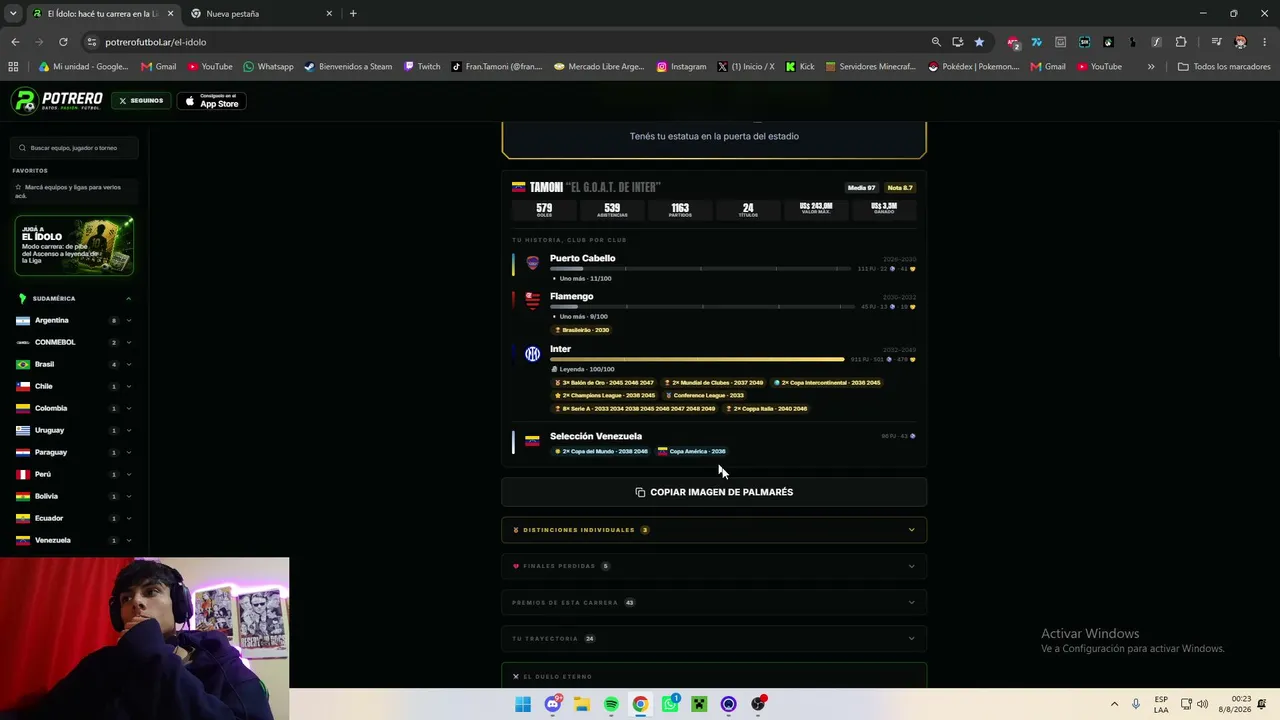The height and width of the screenshot is (720, 1280).
Task: Click the 2× Copa del Mundo badge
Action: point(601,451)
